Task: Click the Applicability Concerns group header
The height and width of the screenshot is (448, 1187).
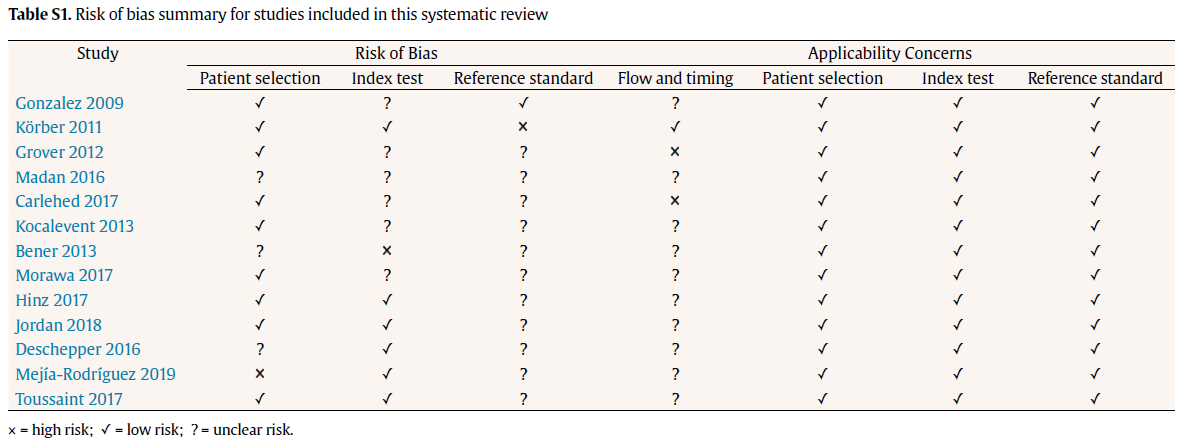Action: point(889,54)
